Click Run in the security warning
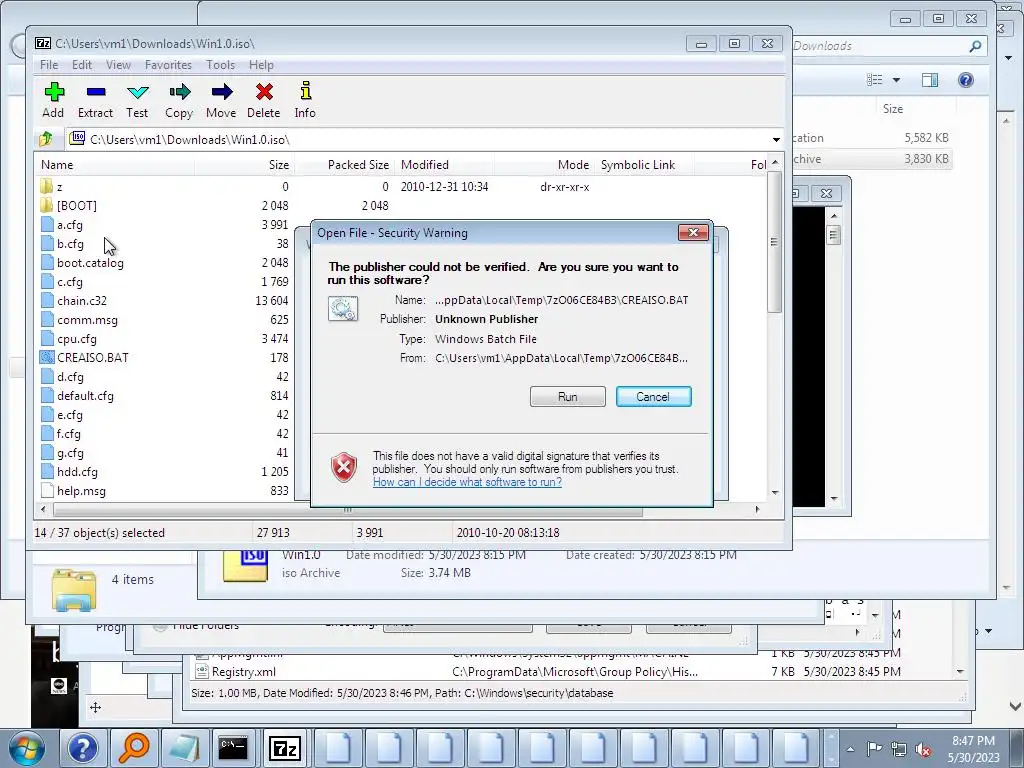The width and height of the screenshot is (1024, 768). (568, 396)
